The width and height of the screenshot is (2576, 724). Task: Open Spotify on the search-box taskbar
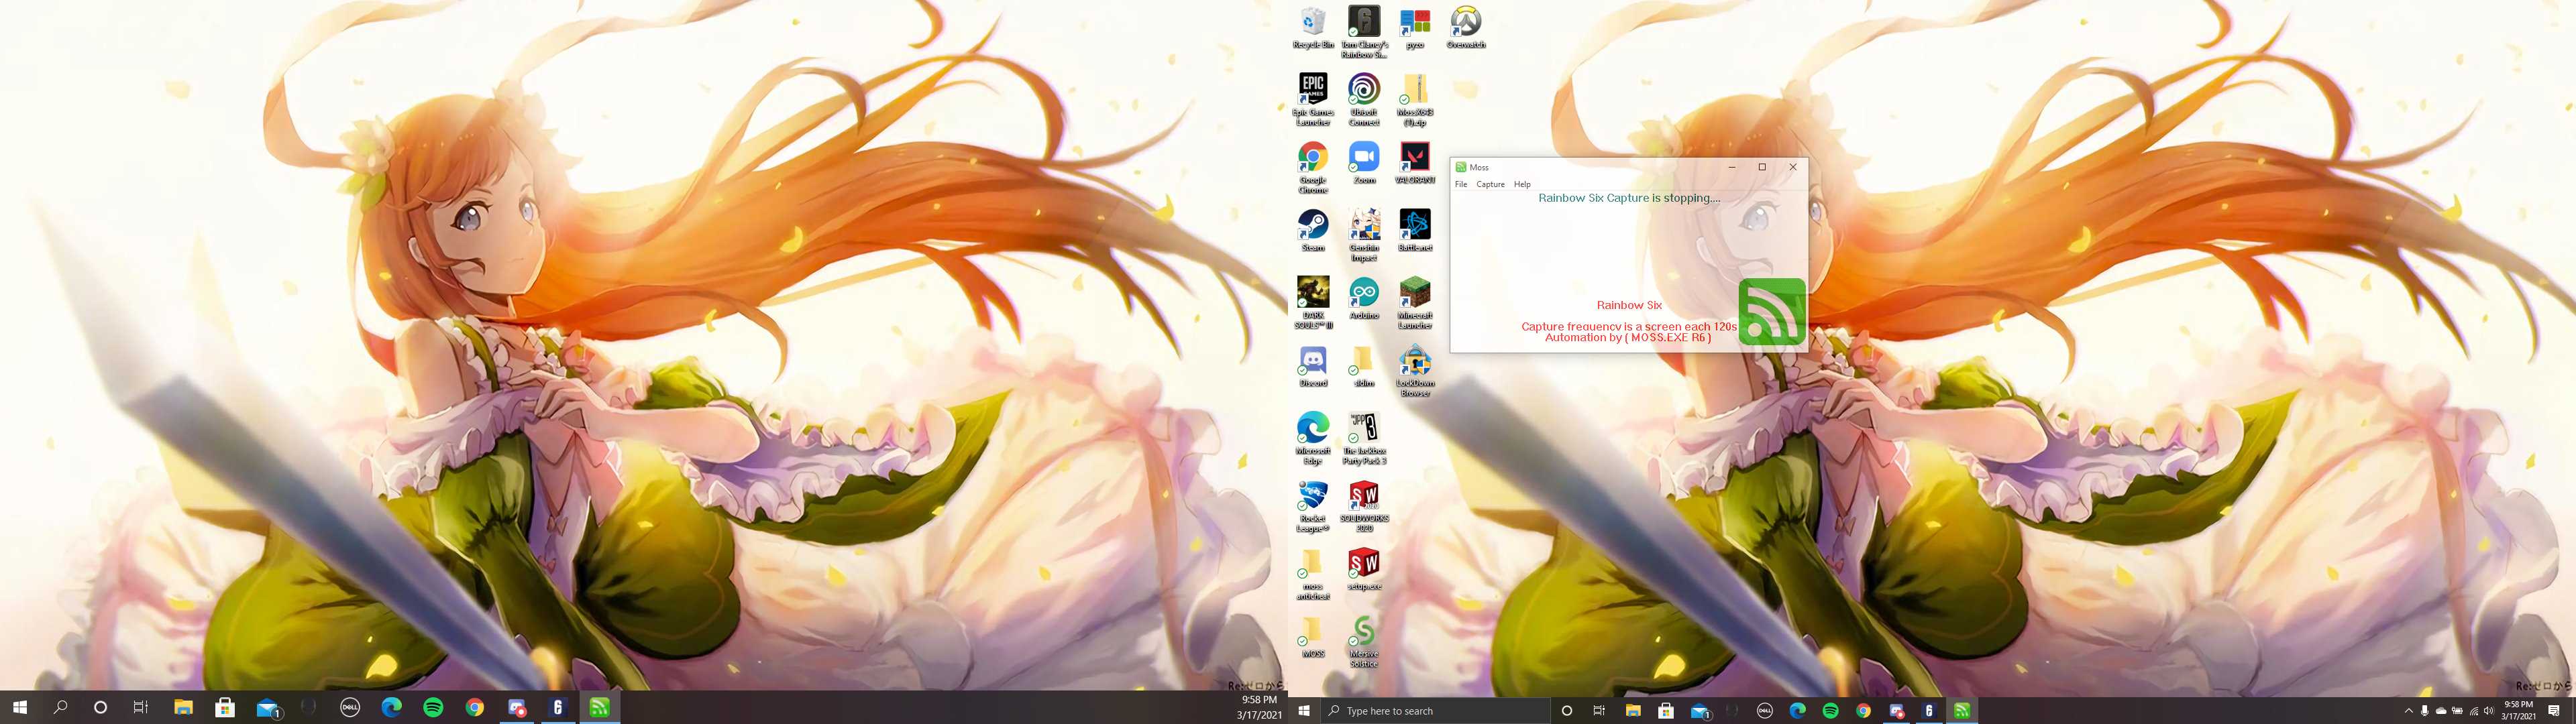pos(1830,711)
